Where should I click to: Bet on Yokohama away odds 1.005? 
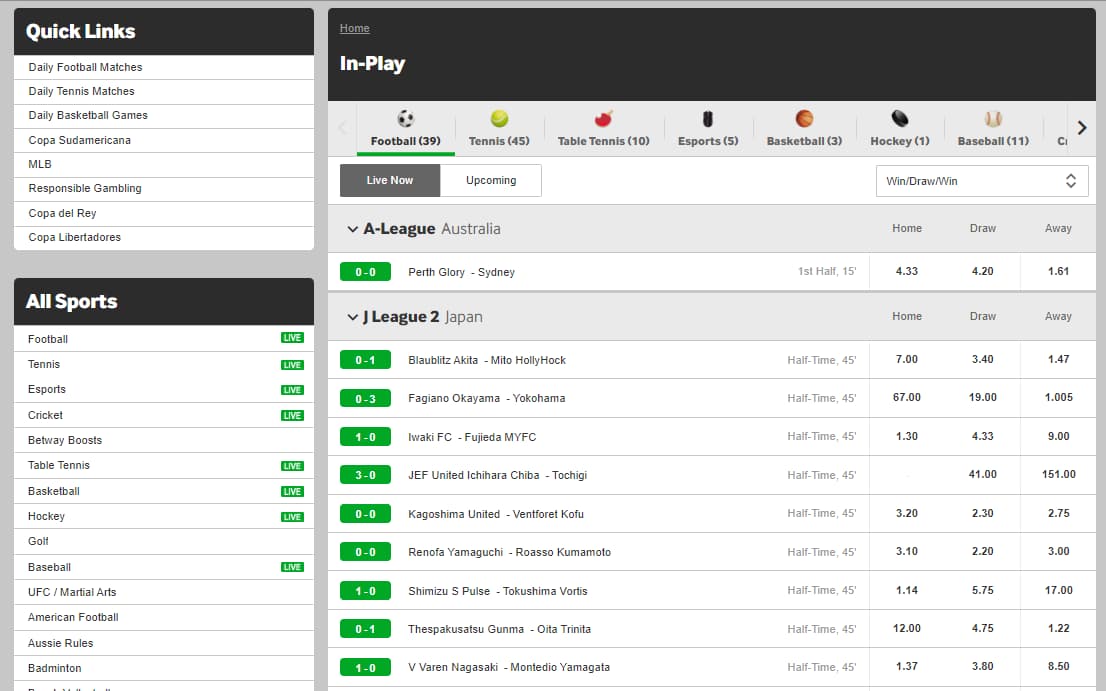1058,398
